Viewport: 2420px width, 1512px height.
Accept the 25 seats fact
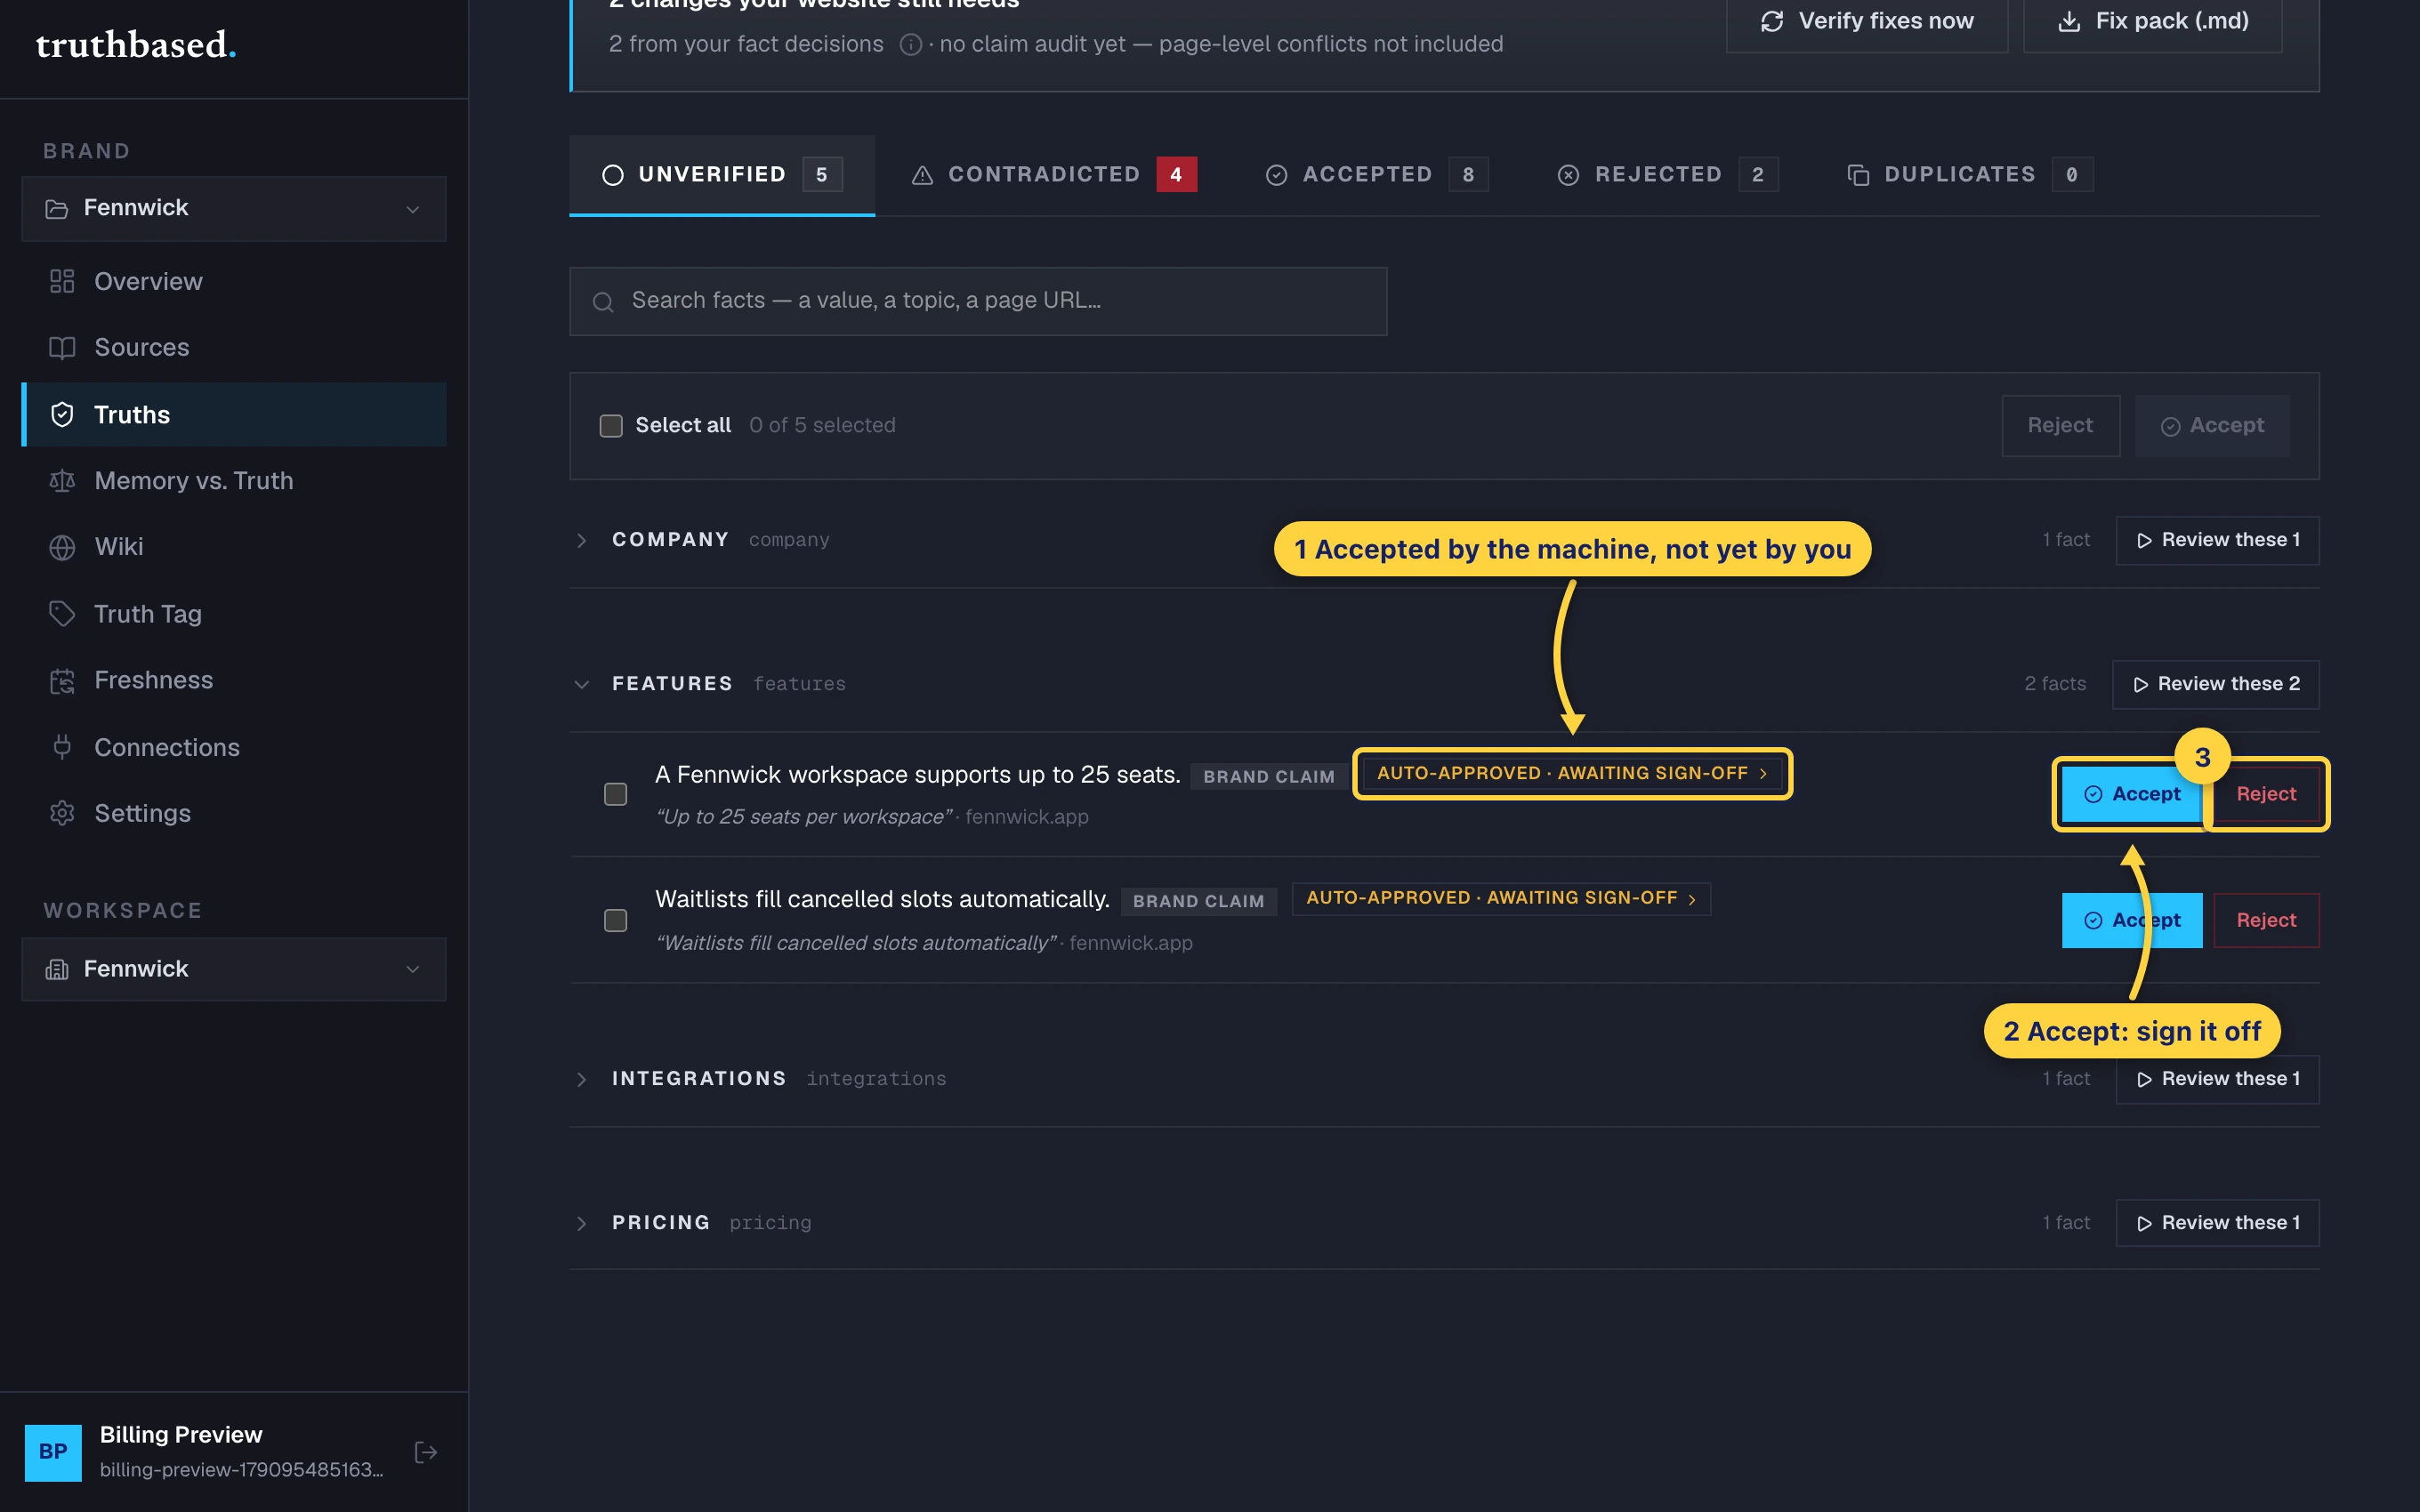2132,794
